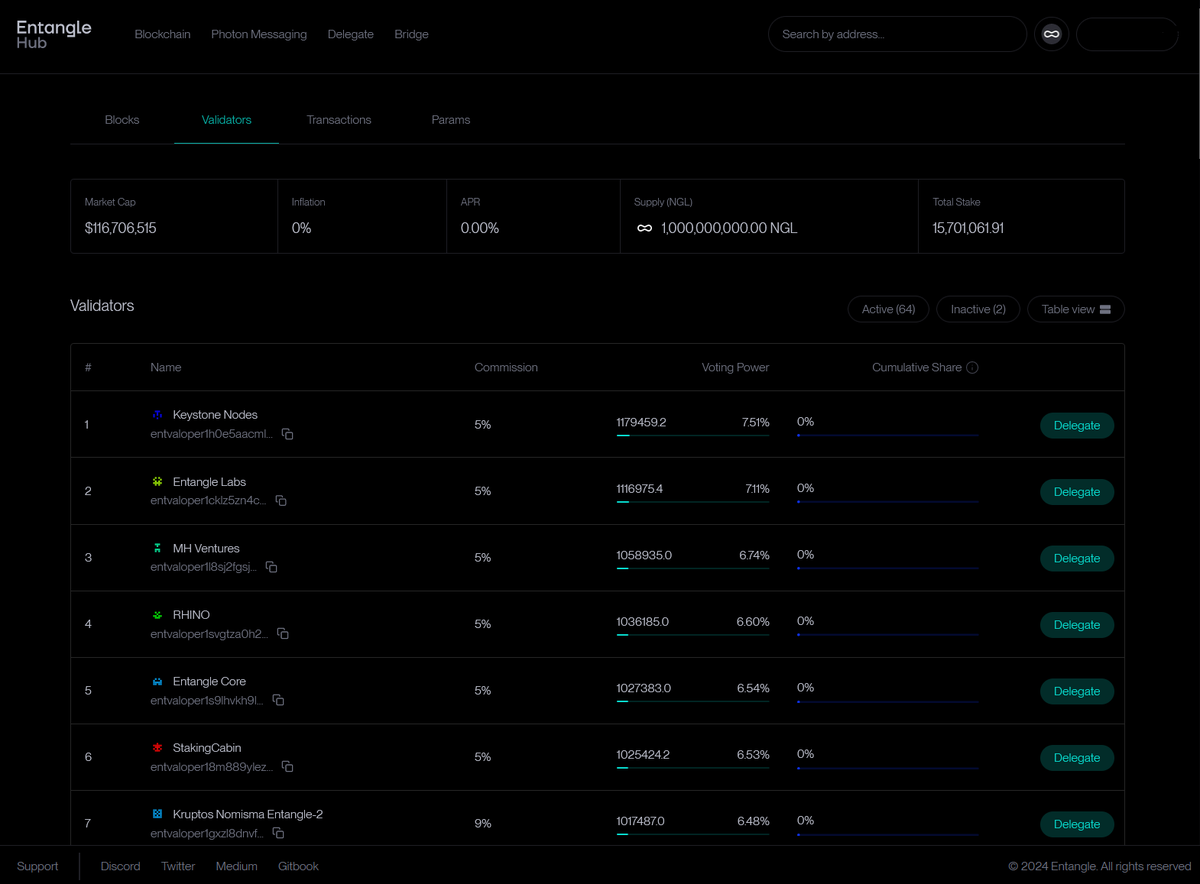
Task: Click Keystone Nodes voting power bar
Action: pos(693,436)
